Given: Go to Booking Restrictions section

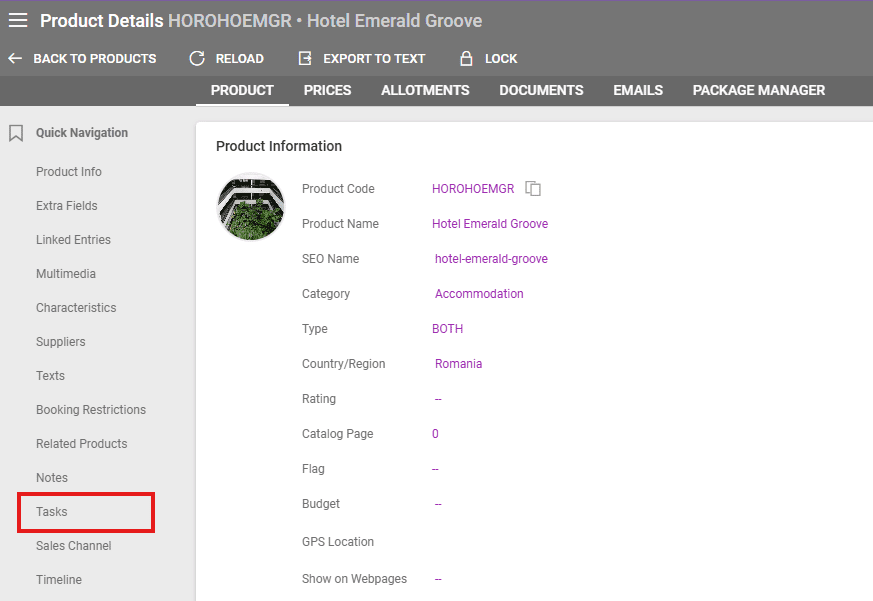Looking at the screenshot, I should (91, 410).
